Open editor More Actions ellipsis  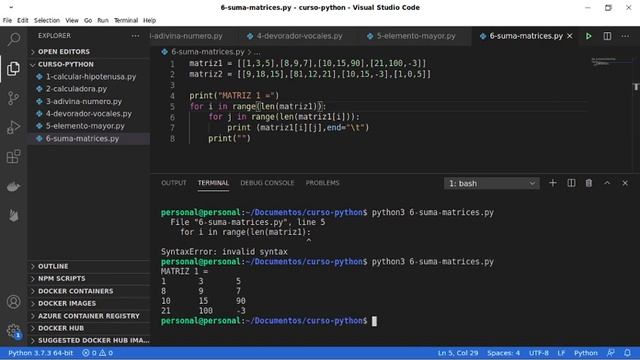coord(625,36)
